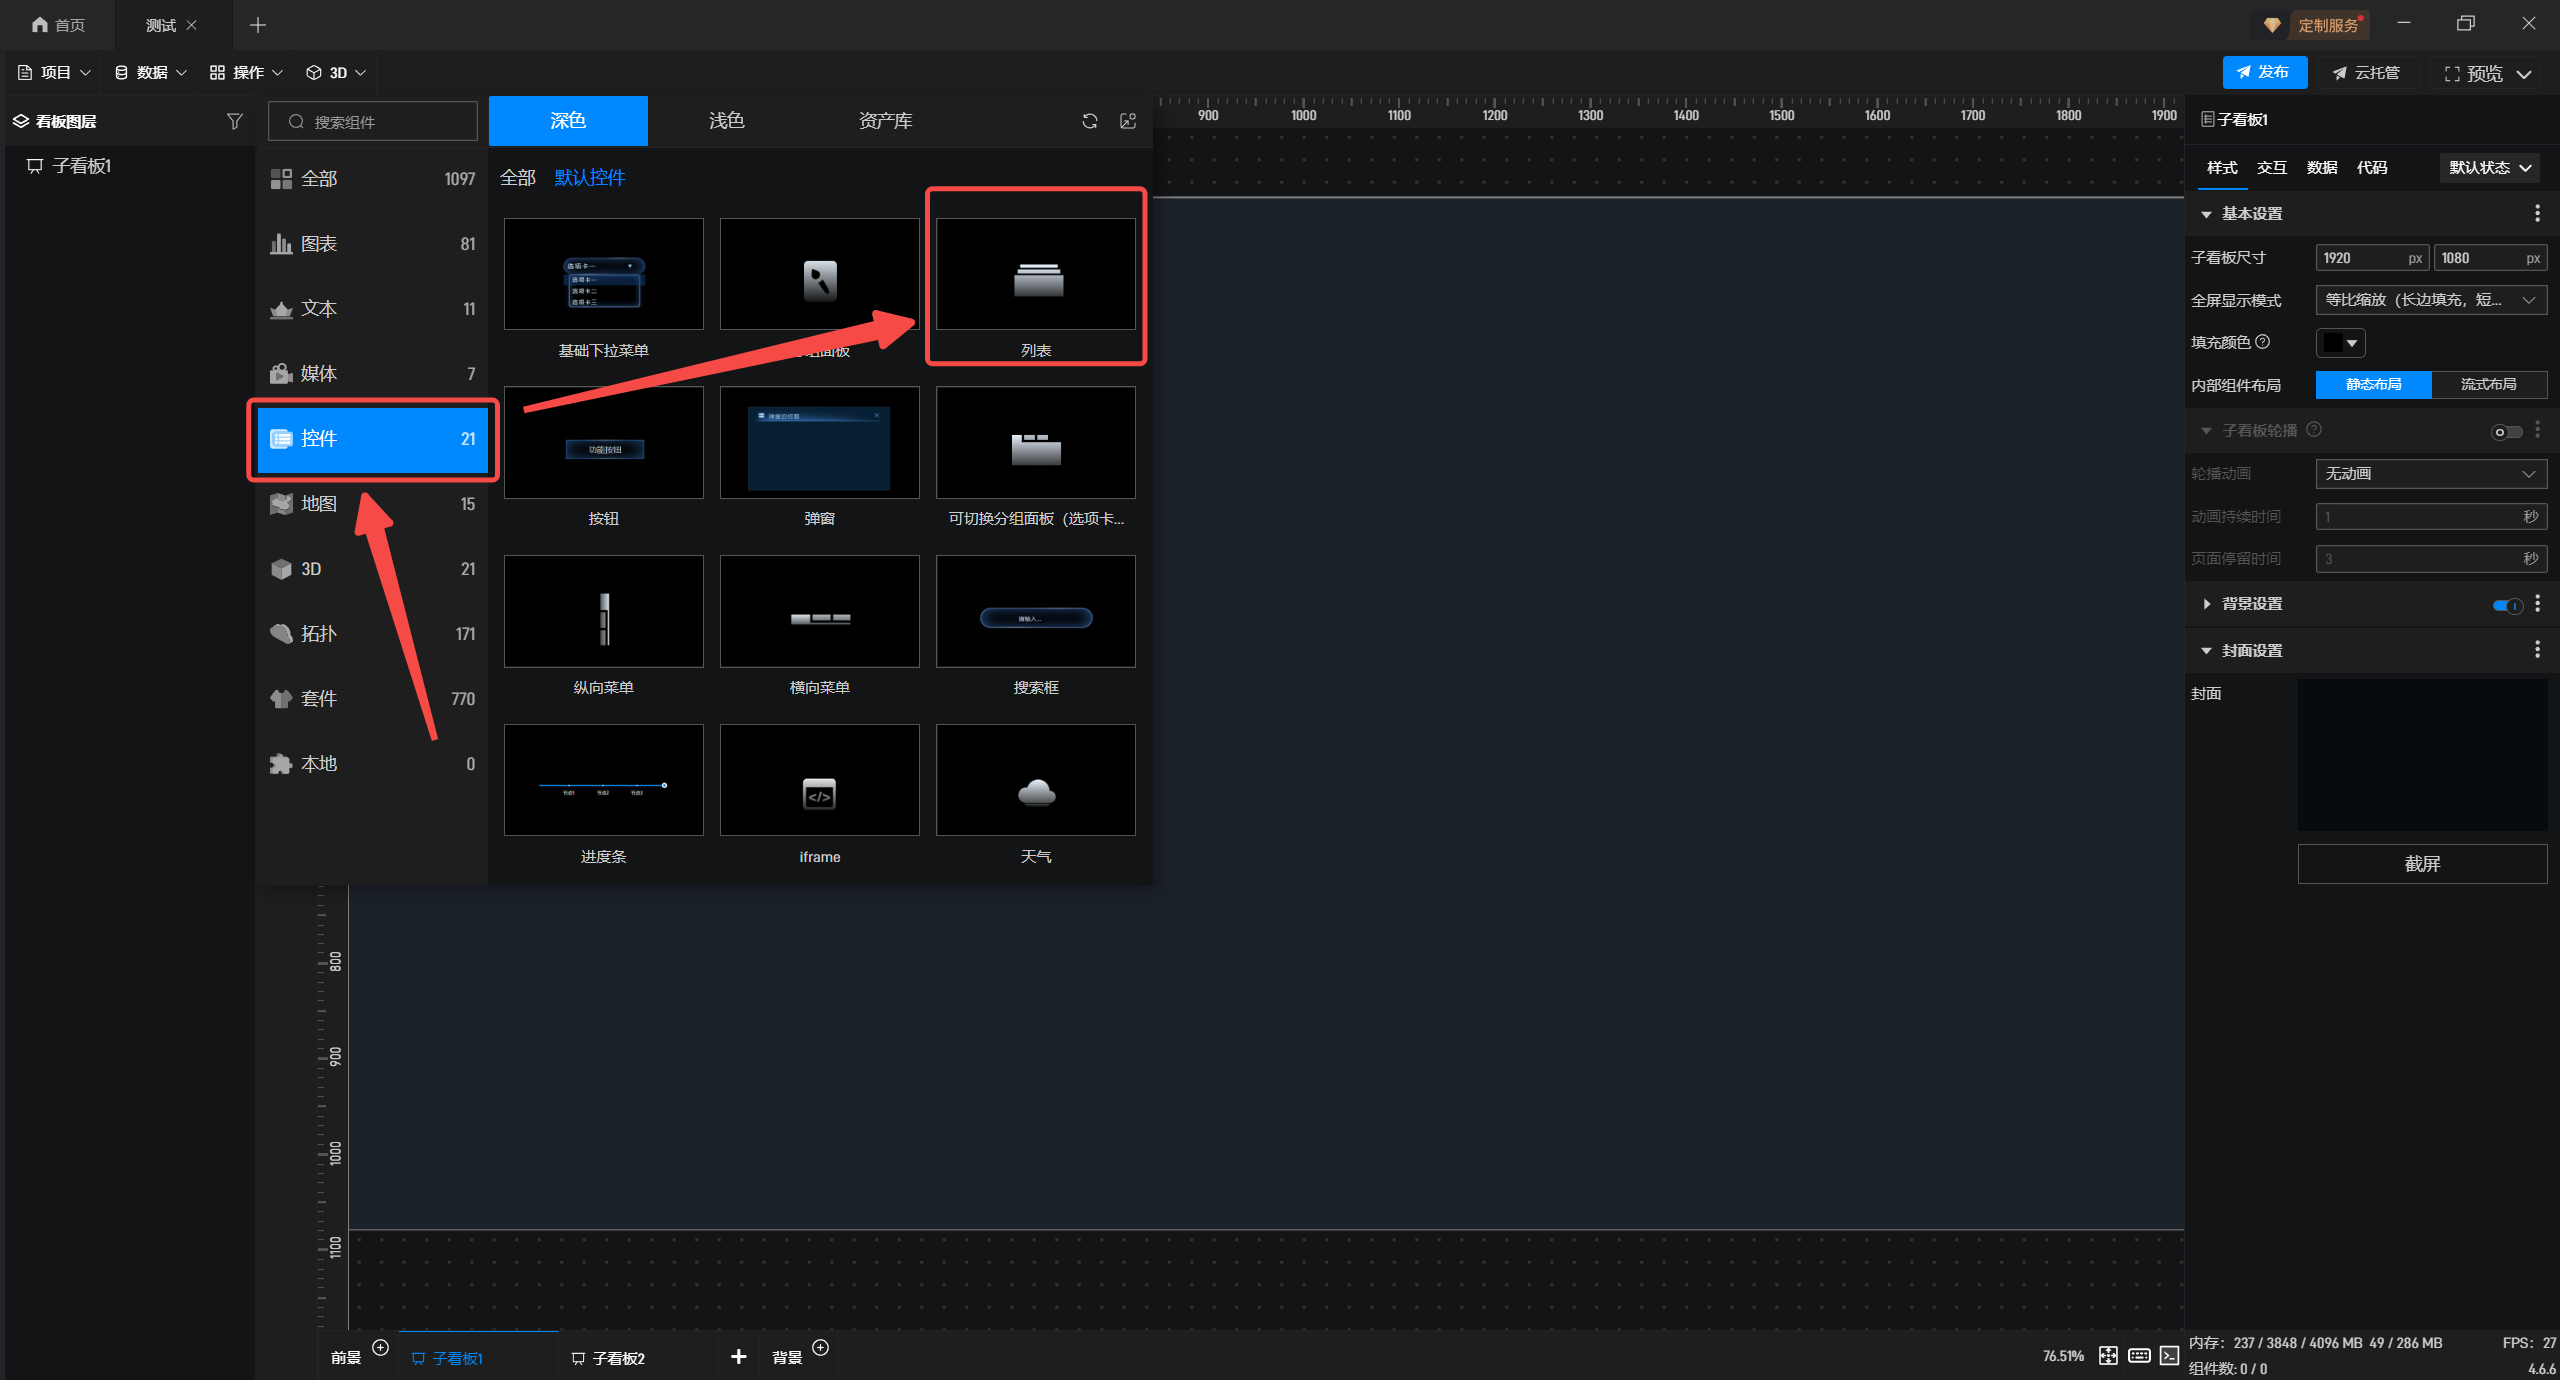Click the help icon next to 填充颜色
The width and height of the screenshot is (2560, 1380).
[2263, 342]
